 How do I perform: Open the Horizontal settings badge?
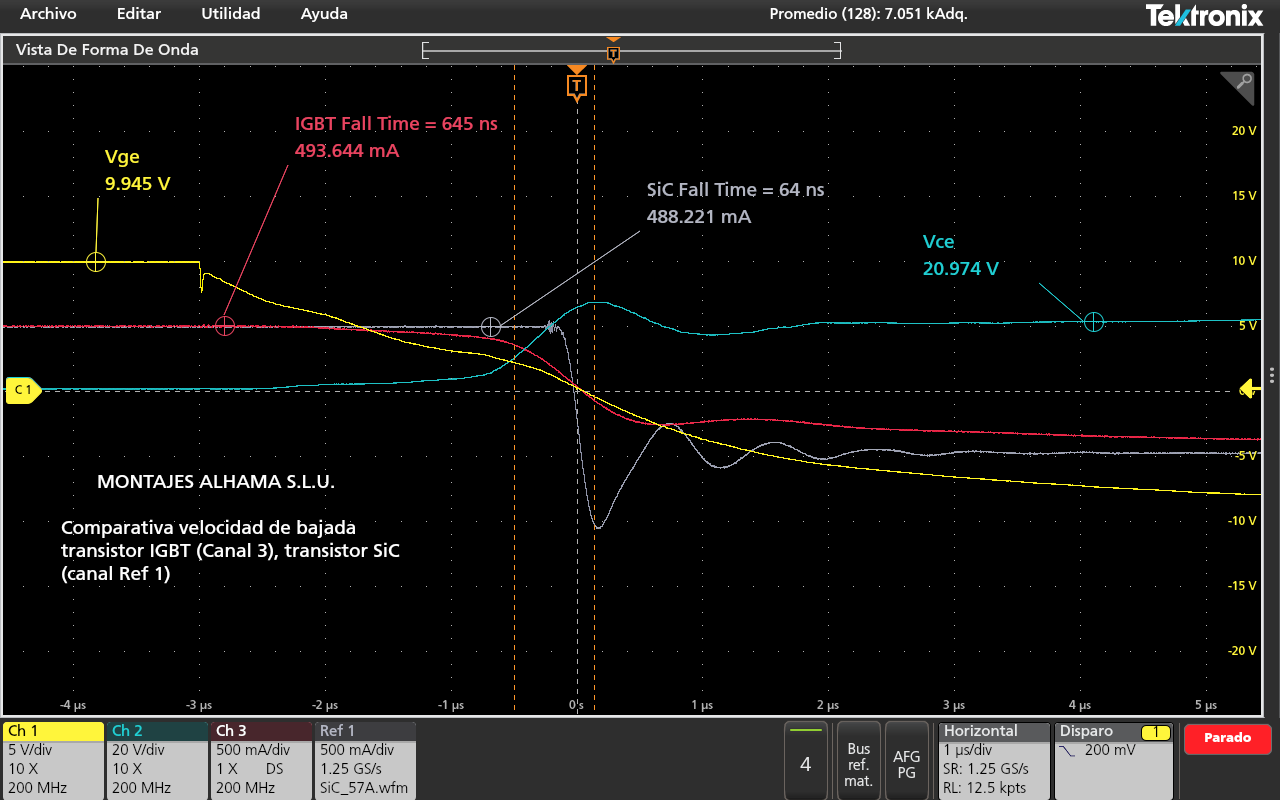point(994,760)
